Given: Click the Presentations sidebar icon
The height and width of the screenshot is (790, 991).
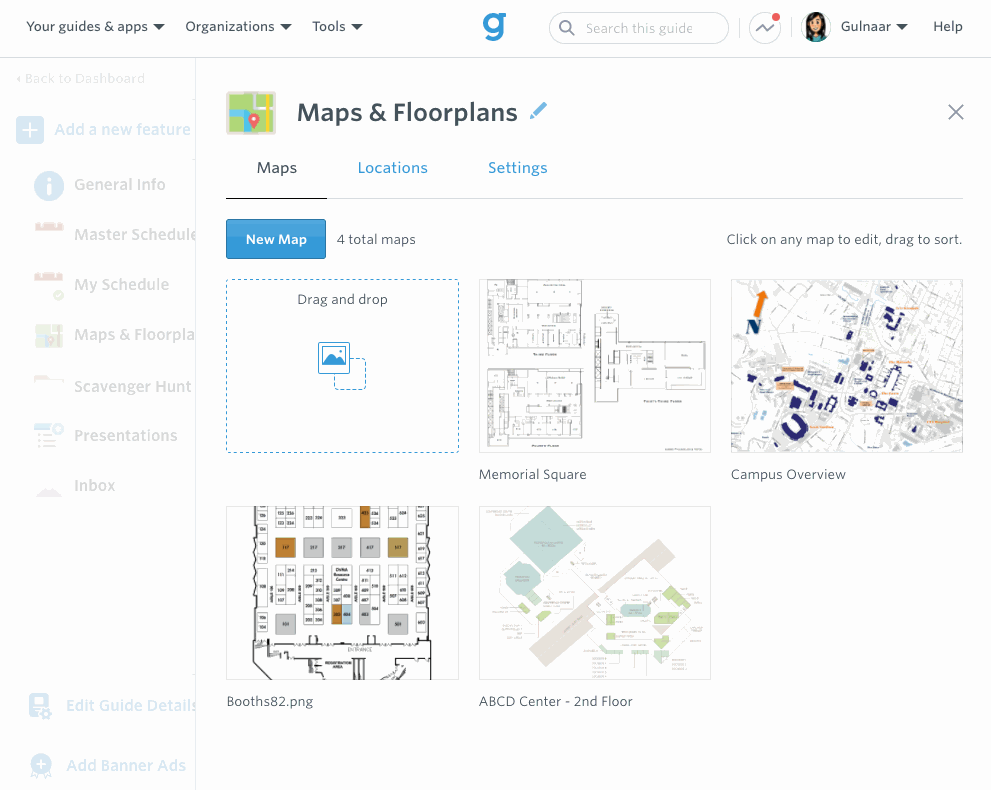Looking at the screenshot, I should [49, 435].
